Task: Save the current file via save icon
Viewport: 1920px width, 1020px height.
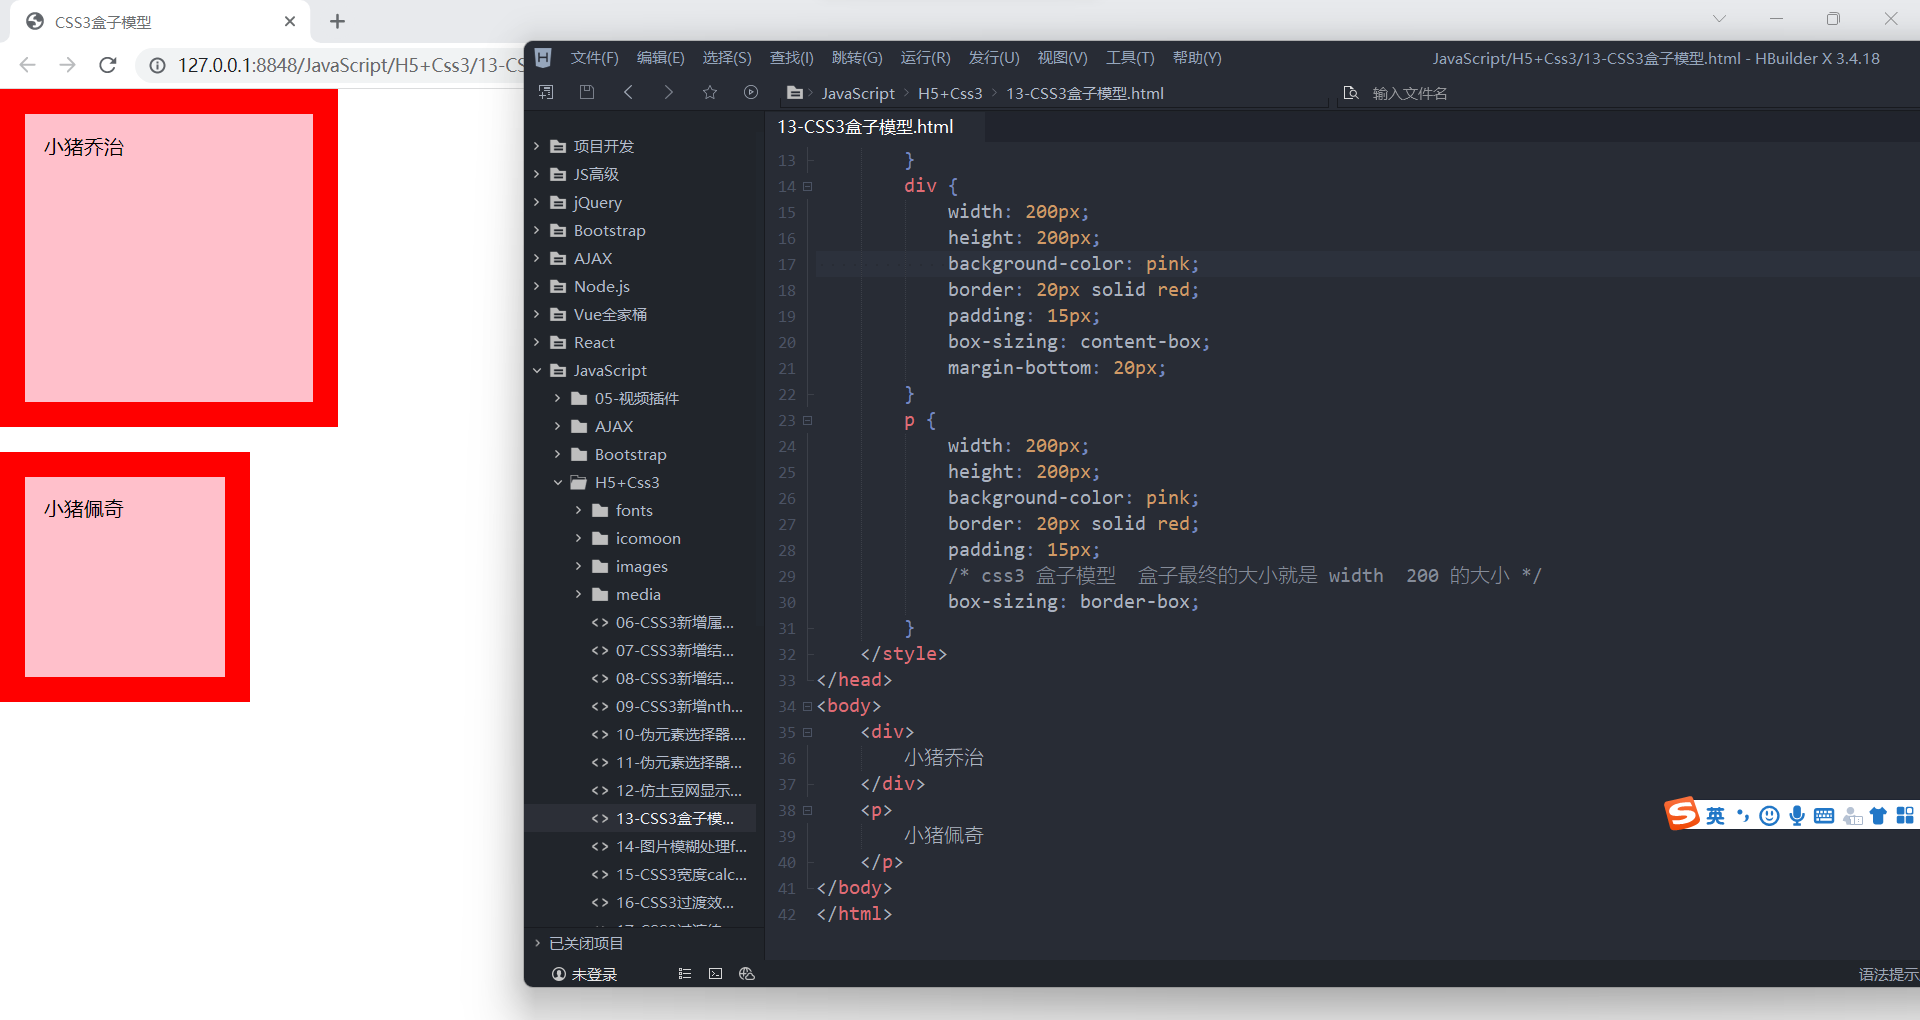Action: 587,92
